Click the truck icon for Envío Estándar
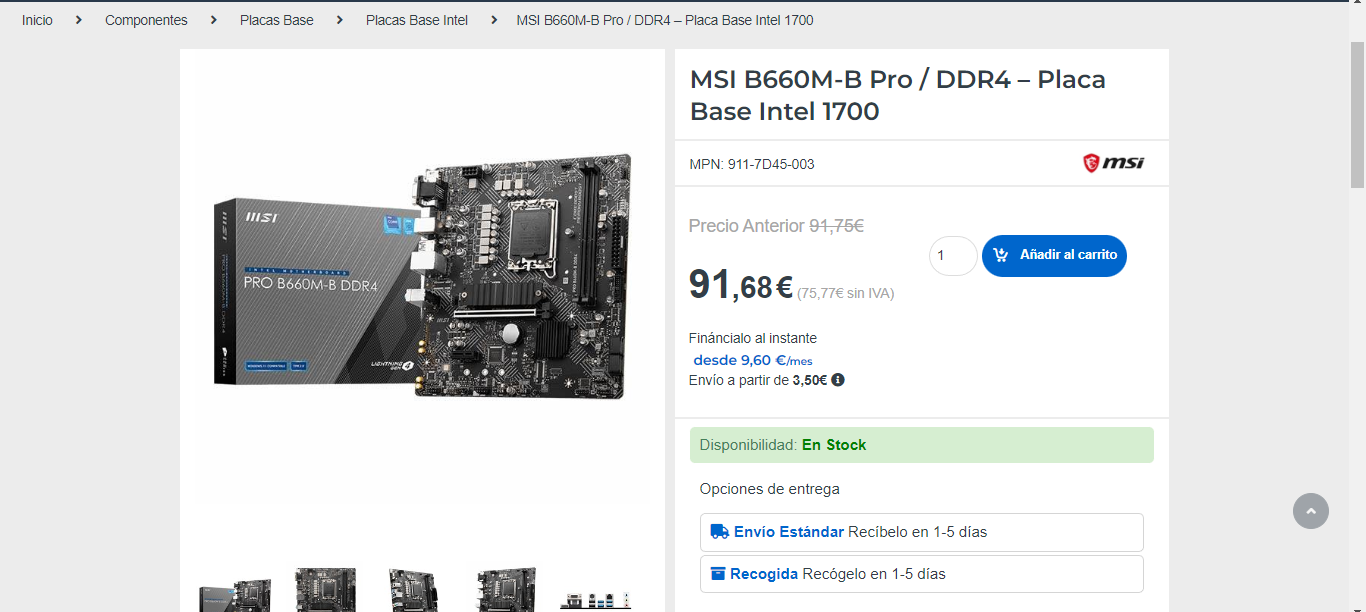Image resolution: width=1366 pixels, height=612 pixels. coord(720,532)
